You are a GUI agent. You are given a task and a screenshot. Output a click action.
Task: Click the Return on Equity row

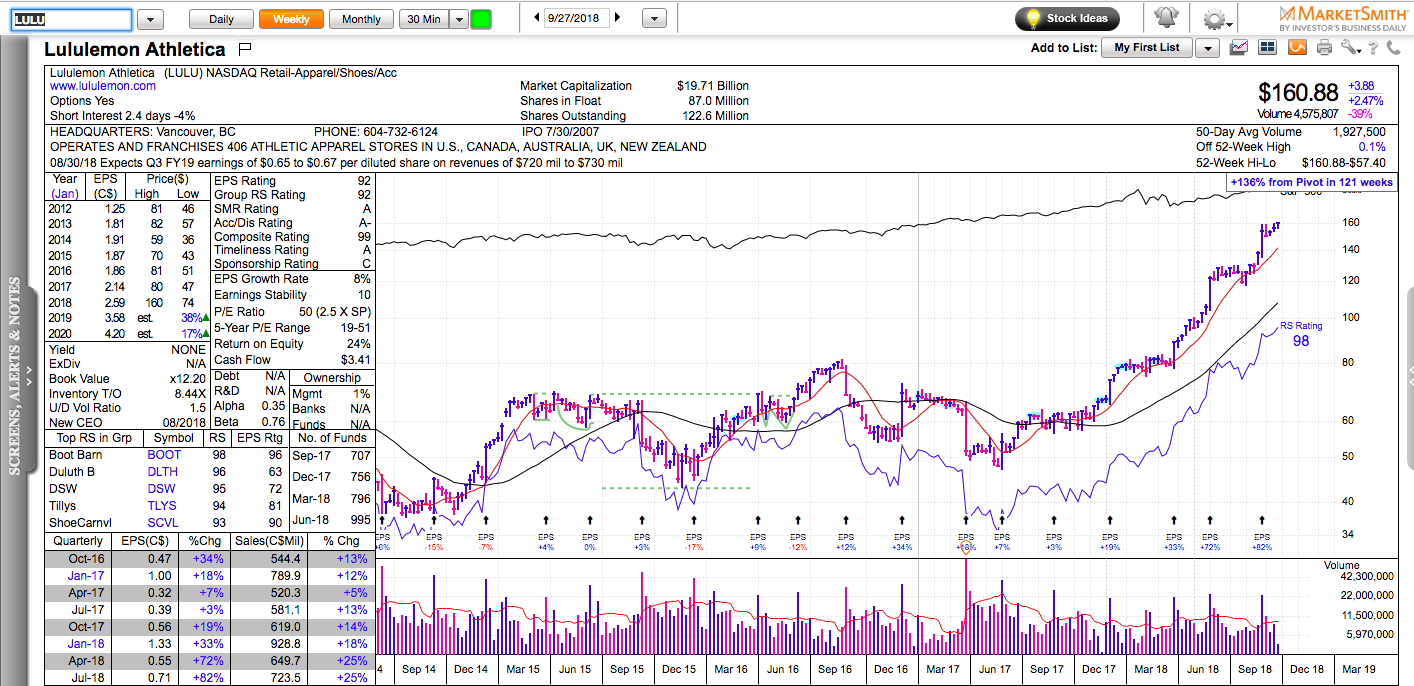pos(293,344)
